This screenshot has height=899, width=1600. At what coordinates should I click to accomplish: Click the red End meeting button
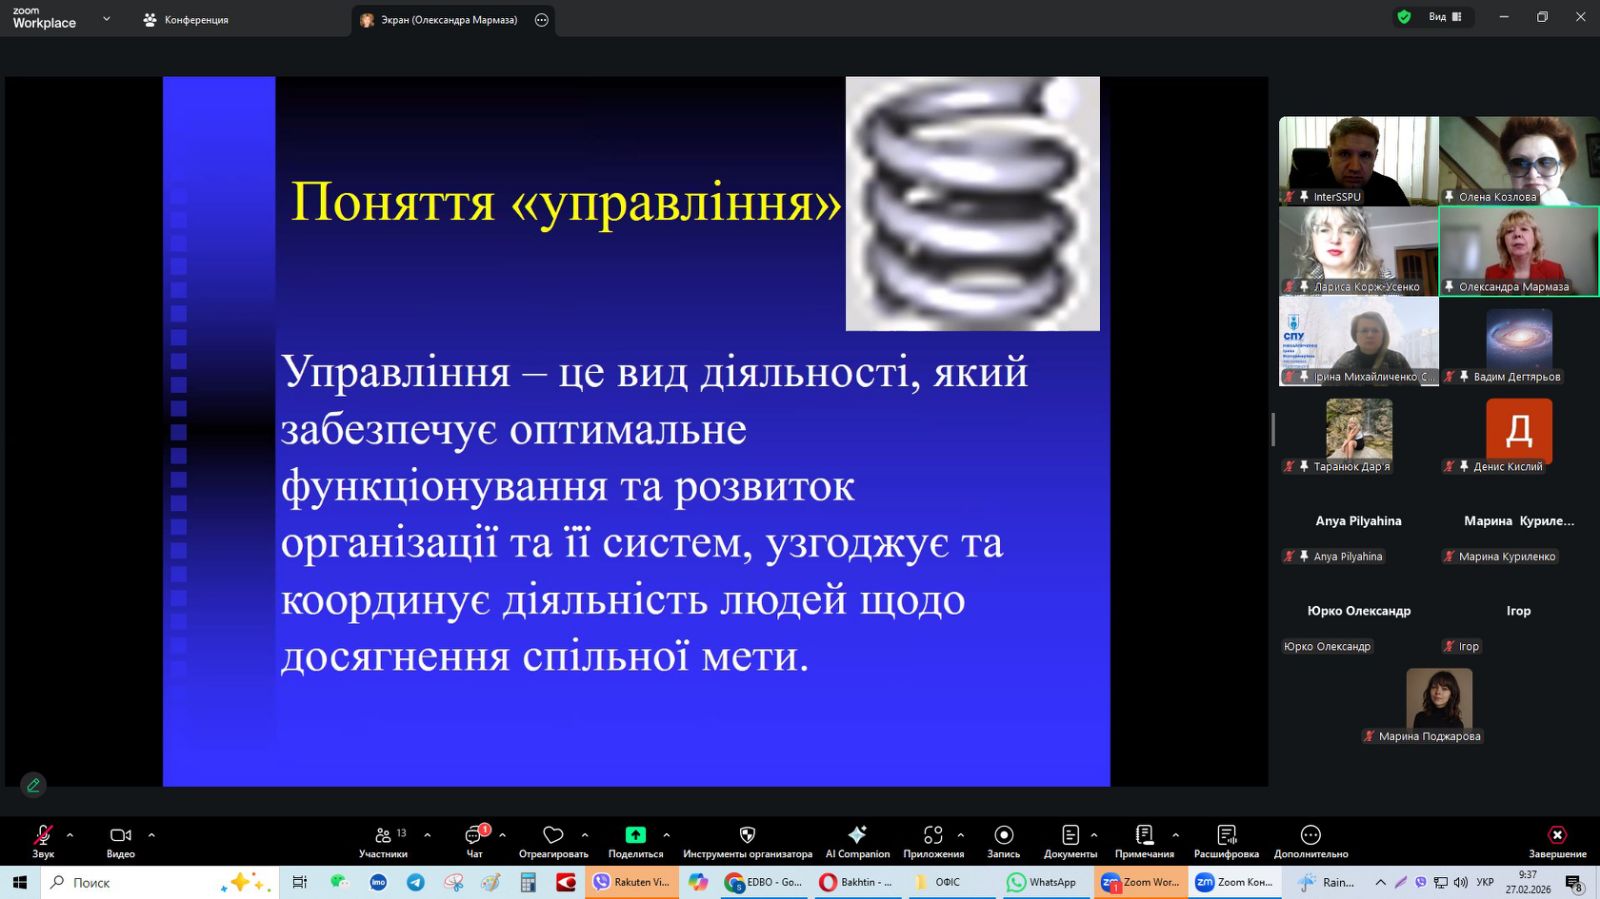(x=1557, y=835)
